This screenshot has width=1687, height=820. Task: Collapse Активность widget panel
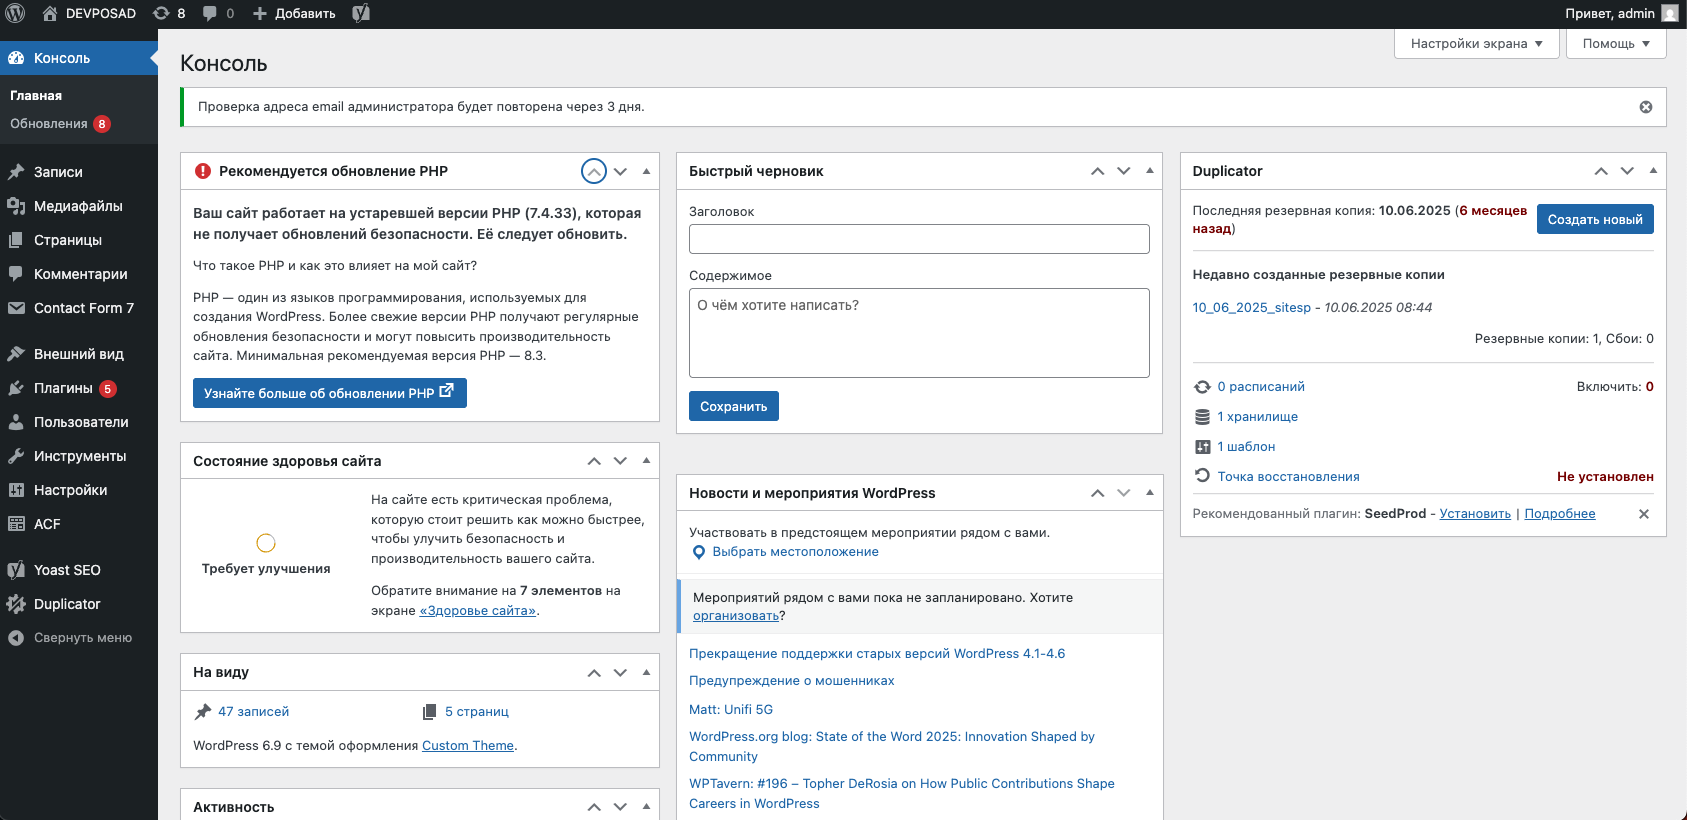pyautogui.click(x=646, y=807)
